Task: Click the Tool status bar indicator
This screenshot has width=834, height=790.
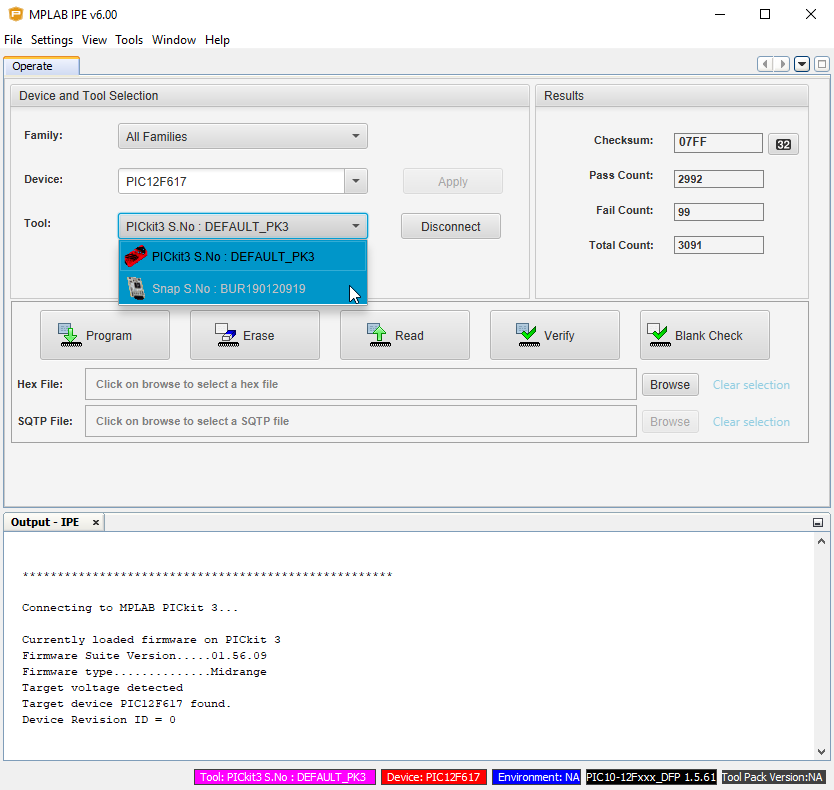Action: (x=285, y=777)
